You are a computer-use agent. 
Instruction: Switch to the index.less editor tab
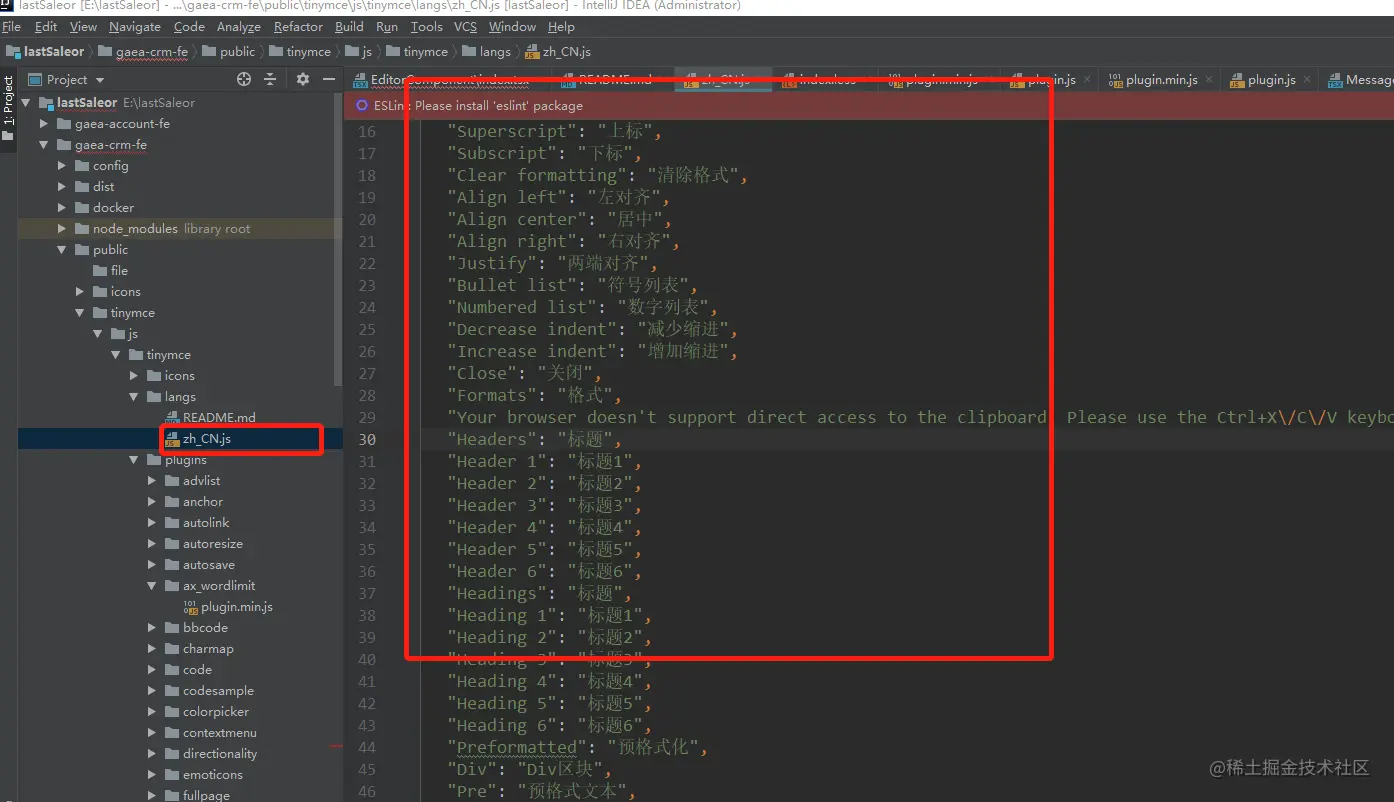[826, 80]
